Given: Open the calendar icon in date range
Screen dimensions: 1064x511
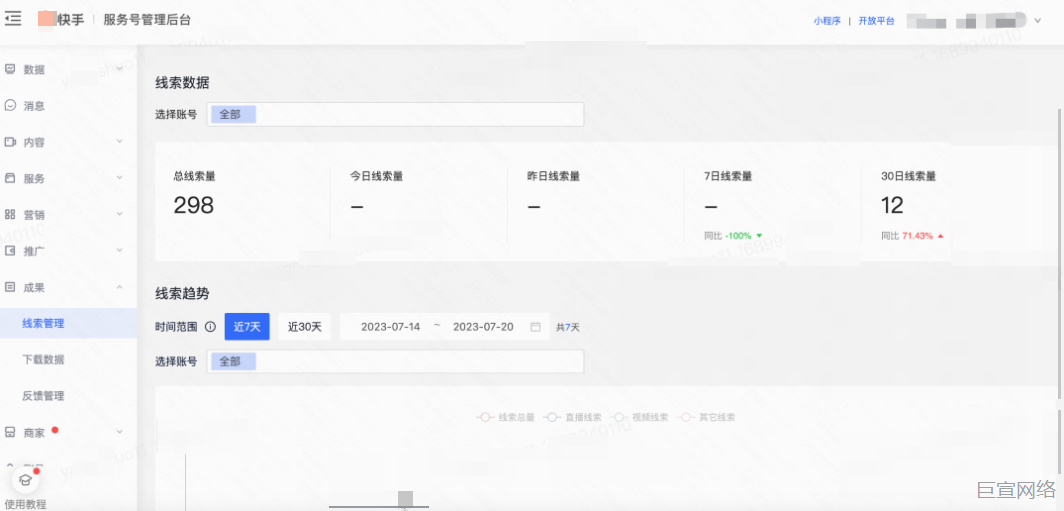Looking at the screenshot, I should [x=535, y=326].
